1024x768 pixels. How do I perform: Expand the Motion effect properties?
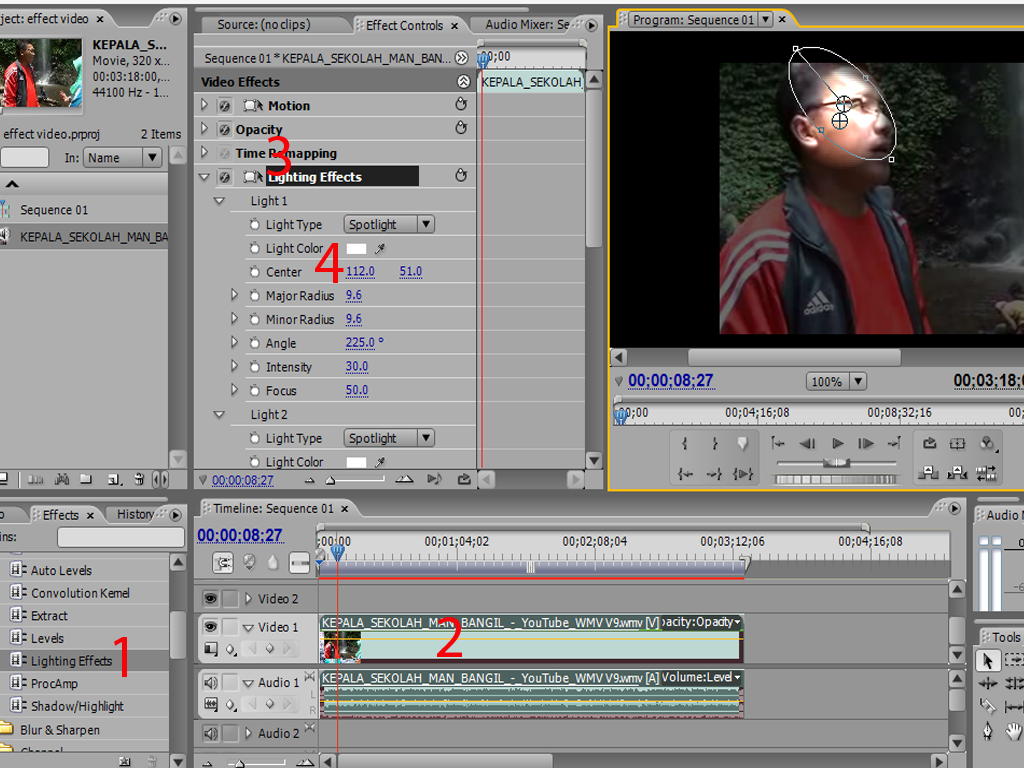pyautogui.click(x=204, y=105)
